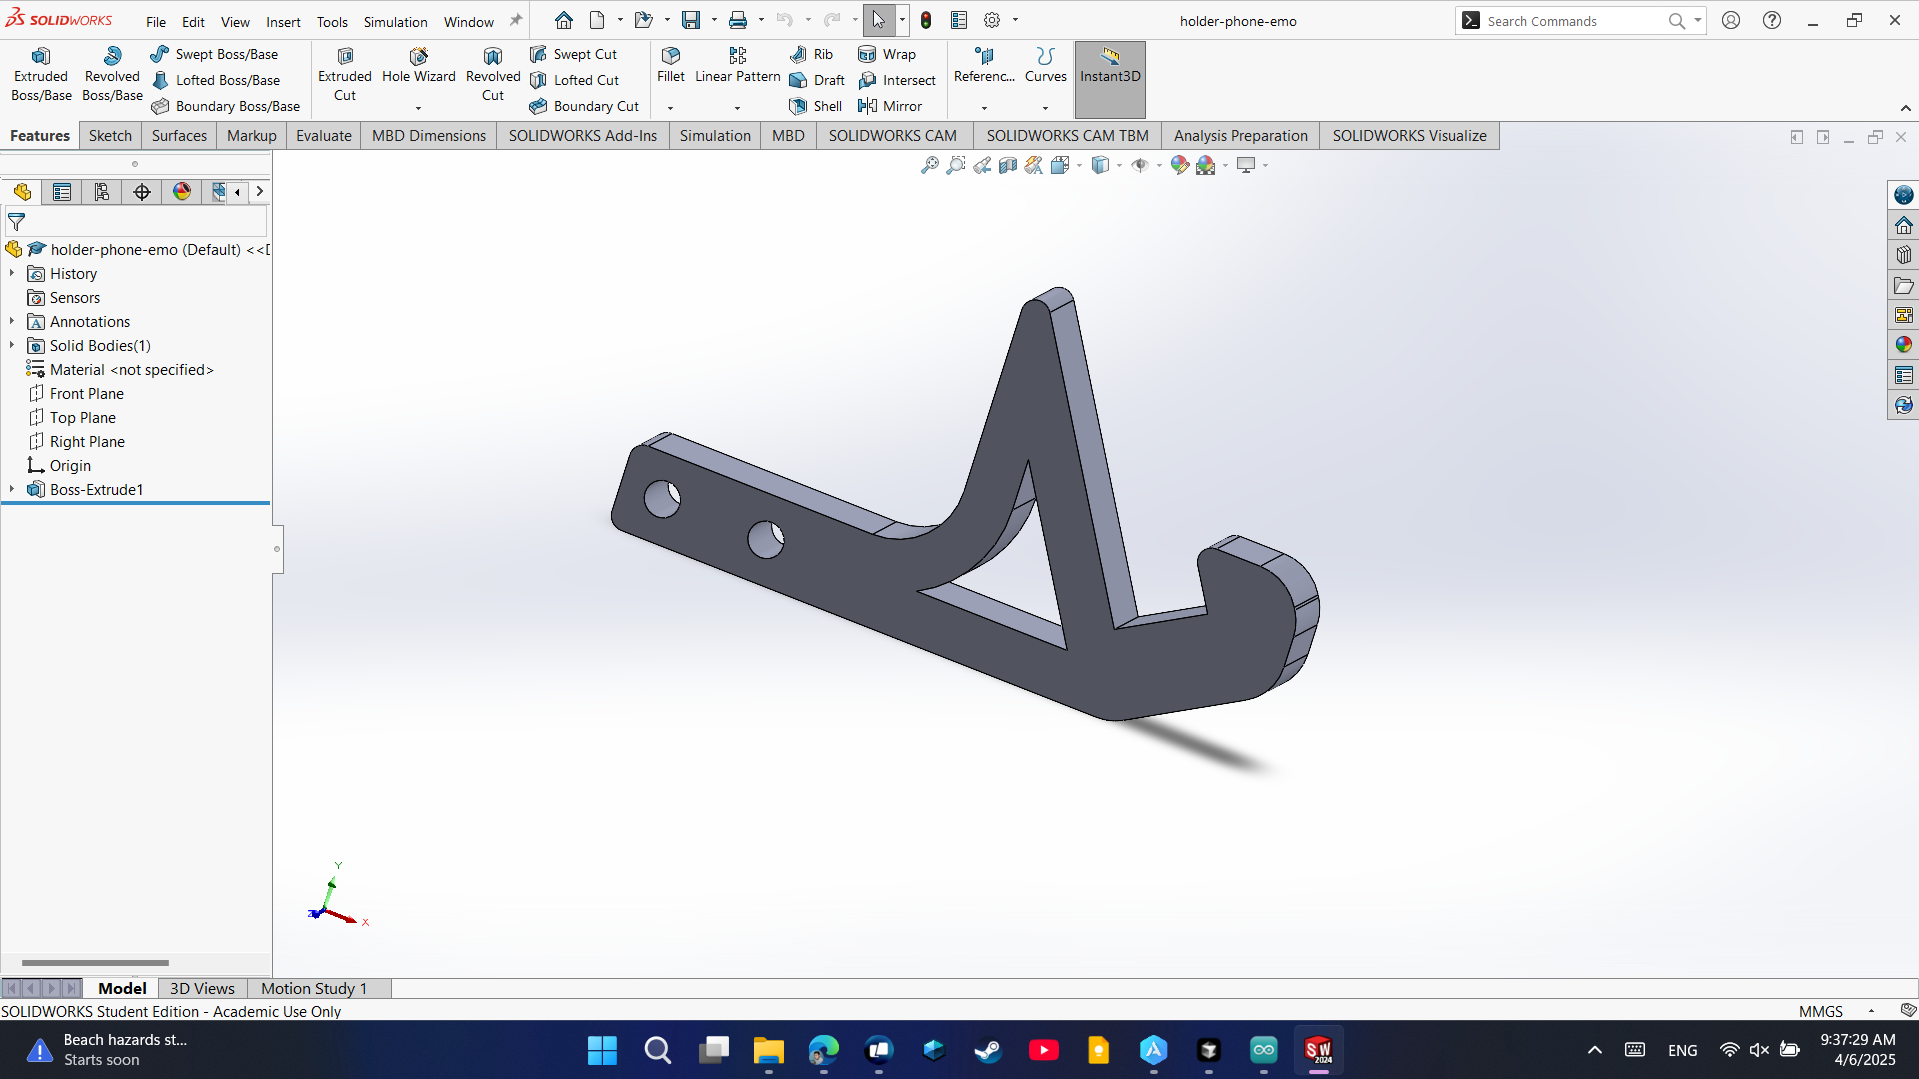This screenshot has width=1919, height=1079.
Task: Open Reference Geometry tools
Action: coord(984,66)
